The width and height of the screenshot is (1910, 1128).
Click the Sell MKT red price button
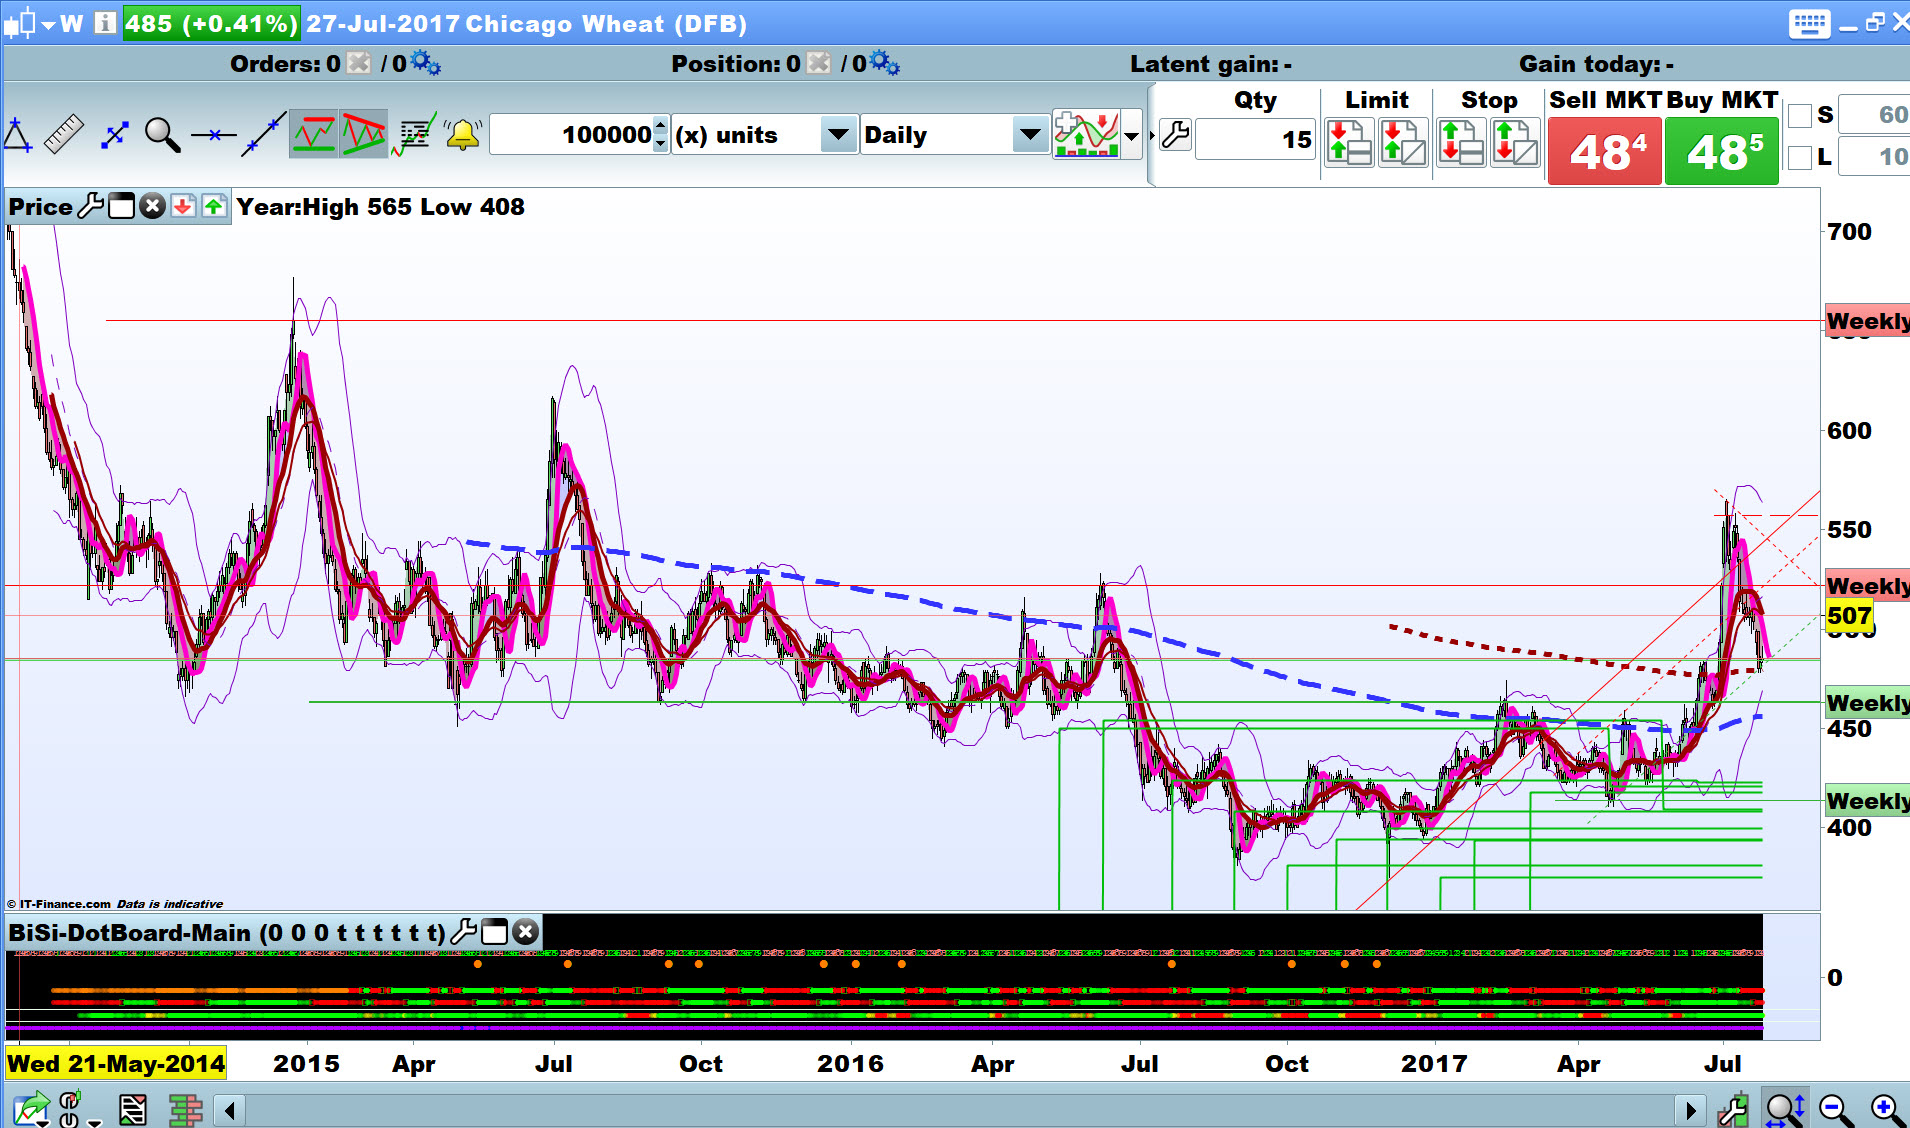(1605, 152)
